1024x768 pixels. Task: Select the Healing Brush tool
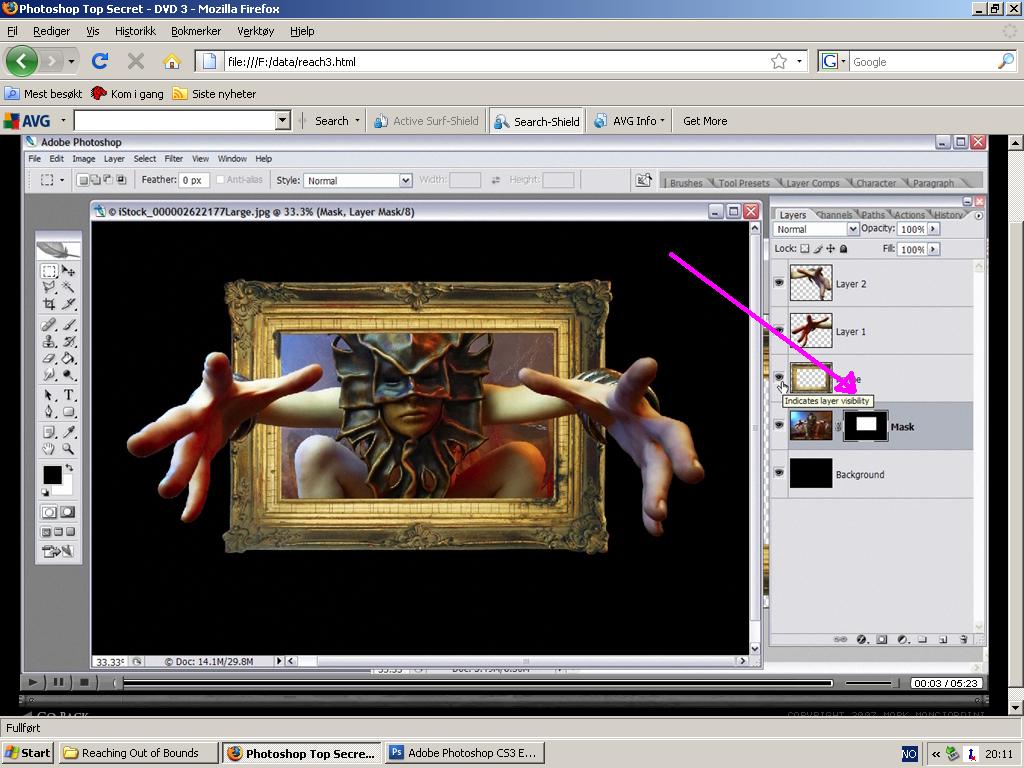49,325
